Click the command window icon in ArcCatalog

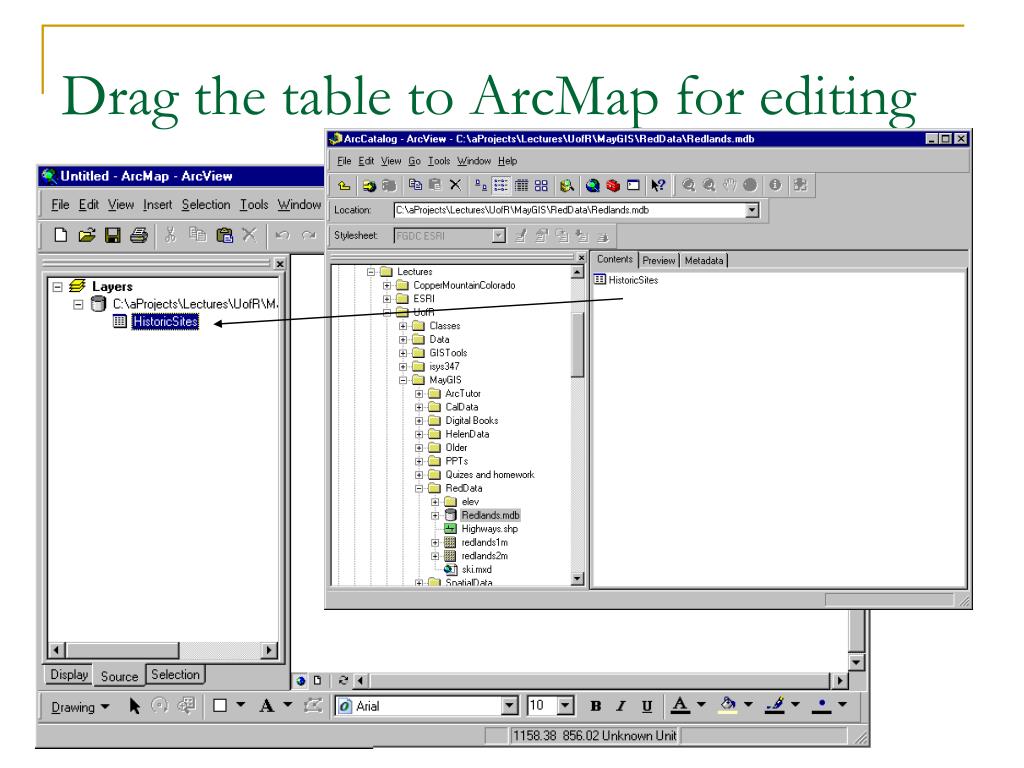coord(633,185)
